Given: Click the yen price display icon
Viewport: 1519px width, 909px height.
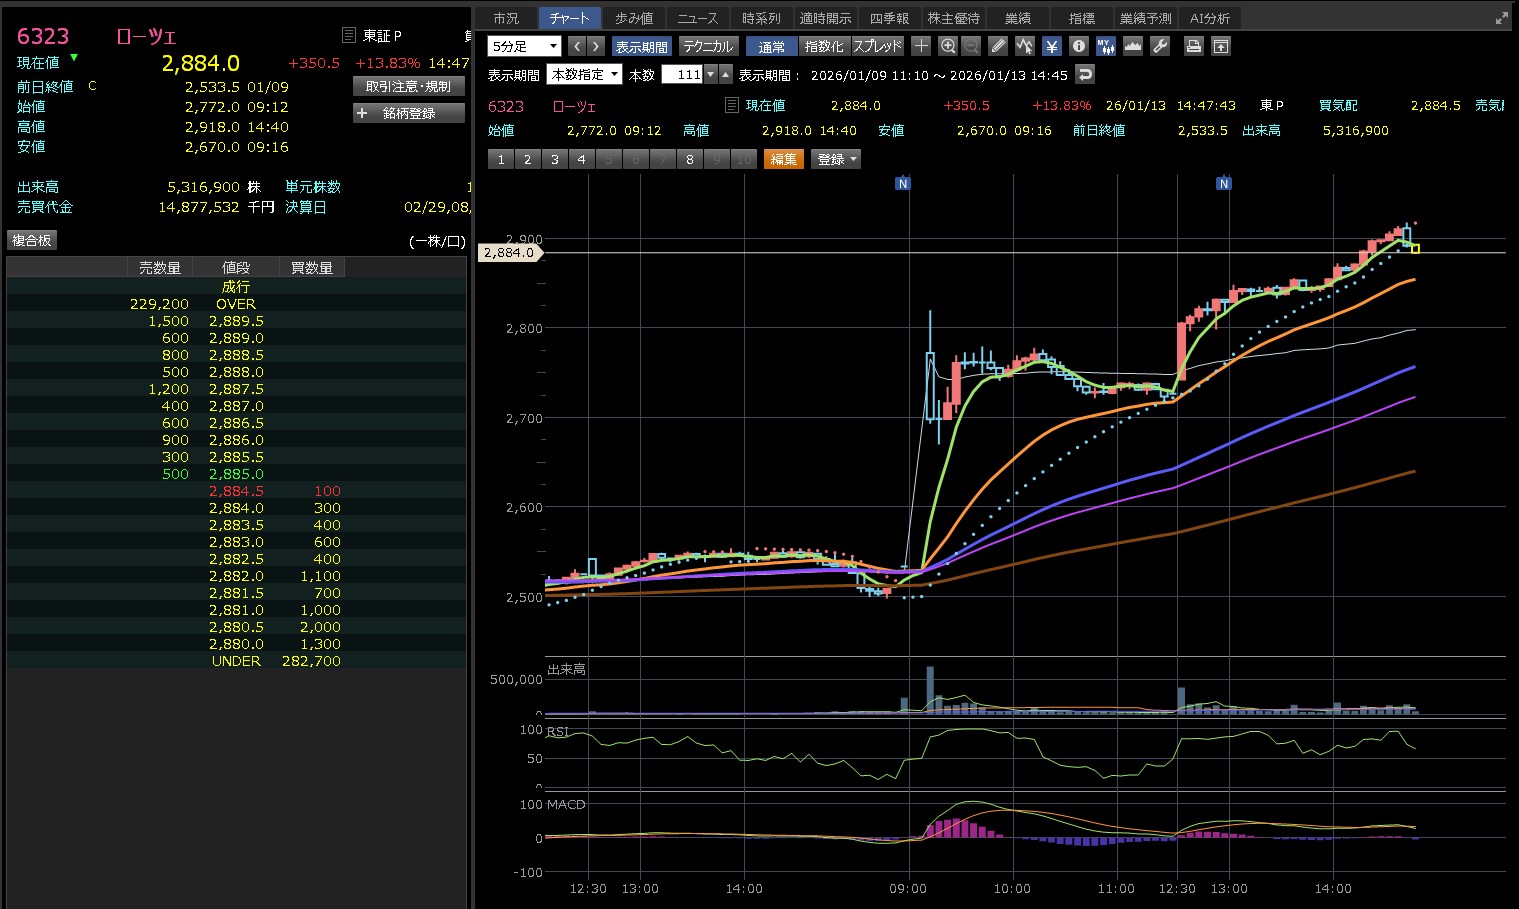Looking at the screenshot, I should click(x=1051, y=46).
